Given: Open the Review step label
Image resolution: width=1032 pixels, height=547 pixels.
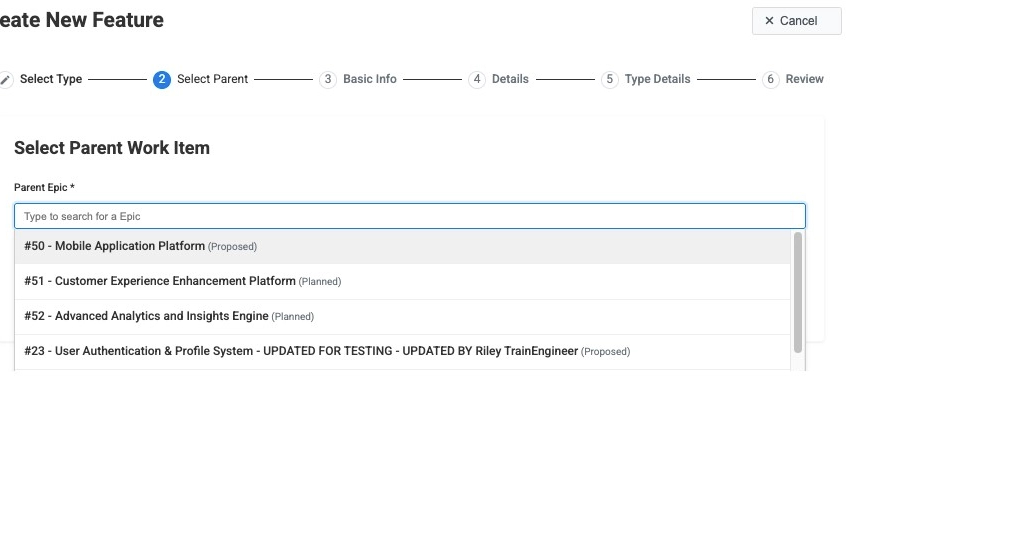Looking at the screenshot, I should (x=804, y=80).
